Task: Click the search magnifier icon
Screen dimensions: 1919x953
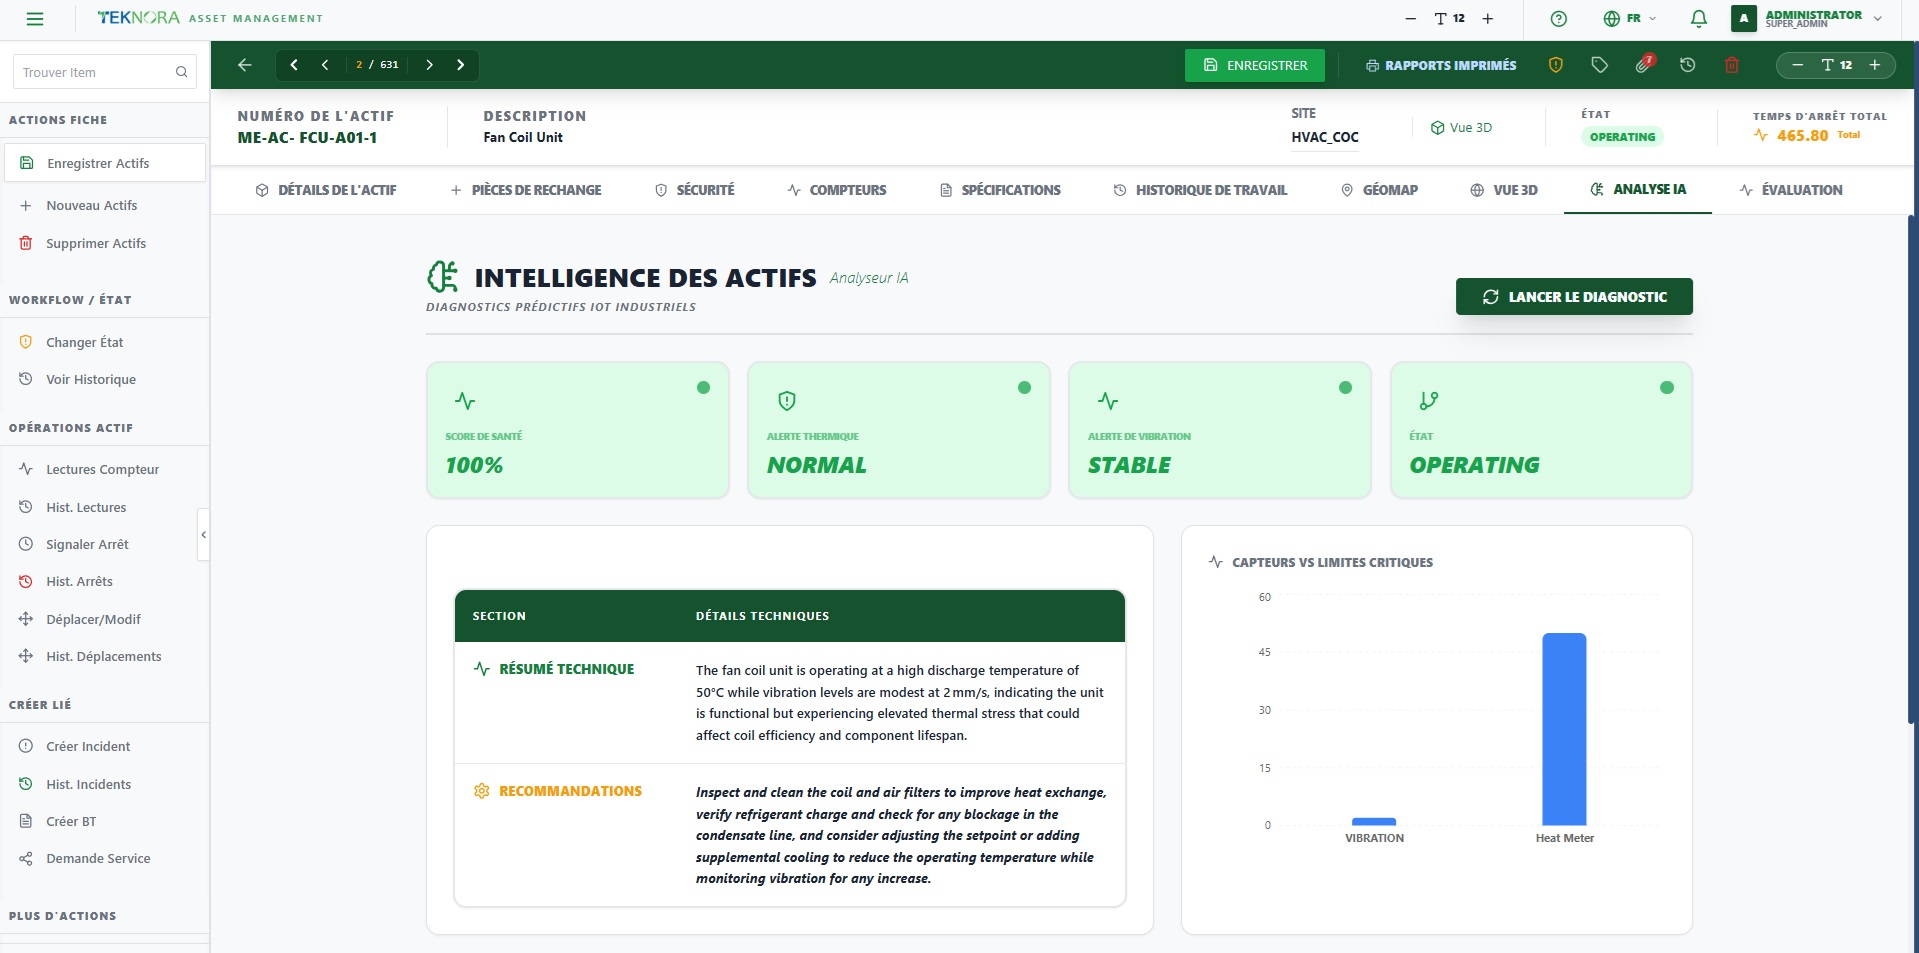Action: click(181, 72)
